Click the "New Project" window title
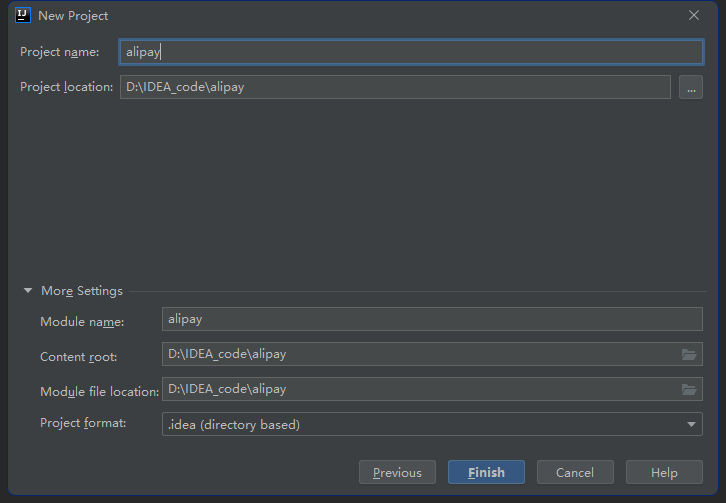Image resolution: width=726 pixels, height=503 pixels. [x=73, y=16]
